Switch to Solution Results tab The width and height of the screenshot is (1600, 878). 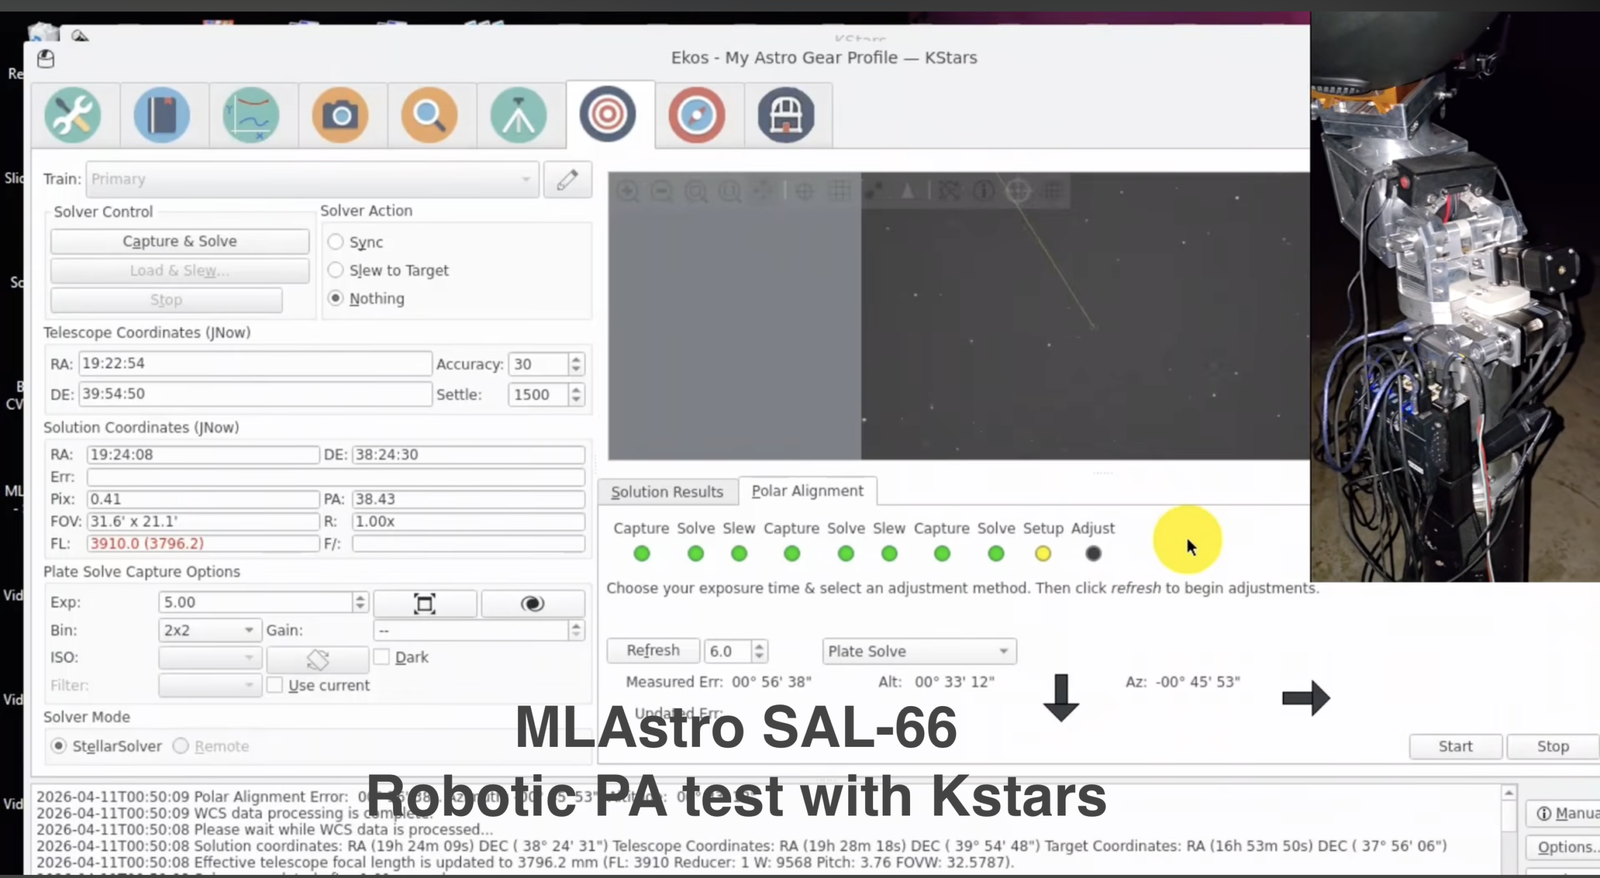coord(667,492)
